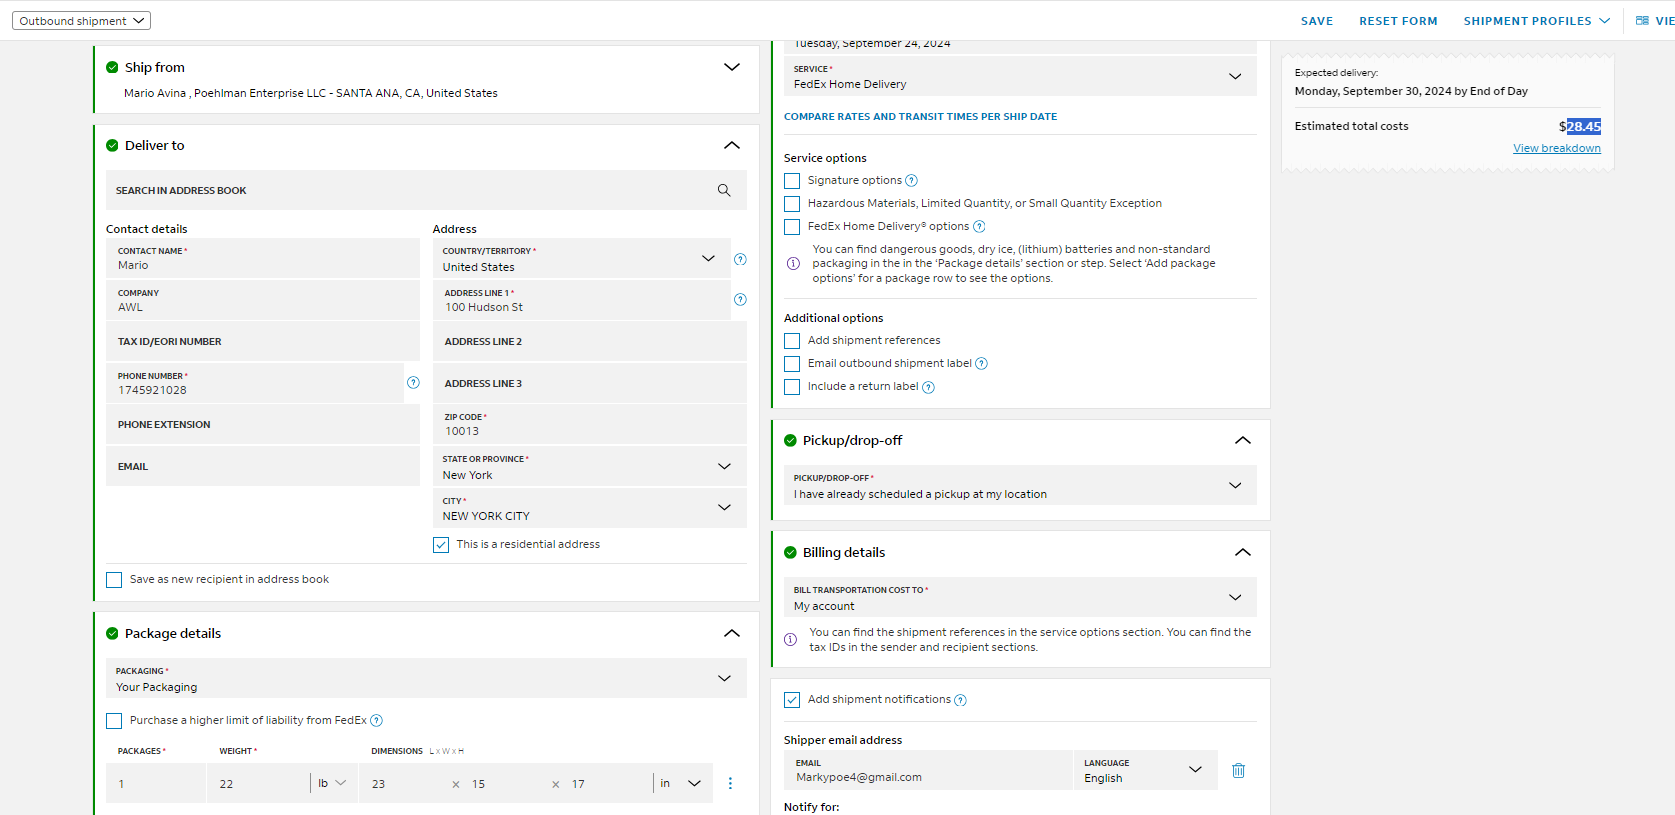Click the dangerous goods info icon
1675x815 pixels.
click(793, 264)
